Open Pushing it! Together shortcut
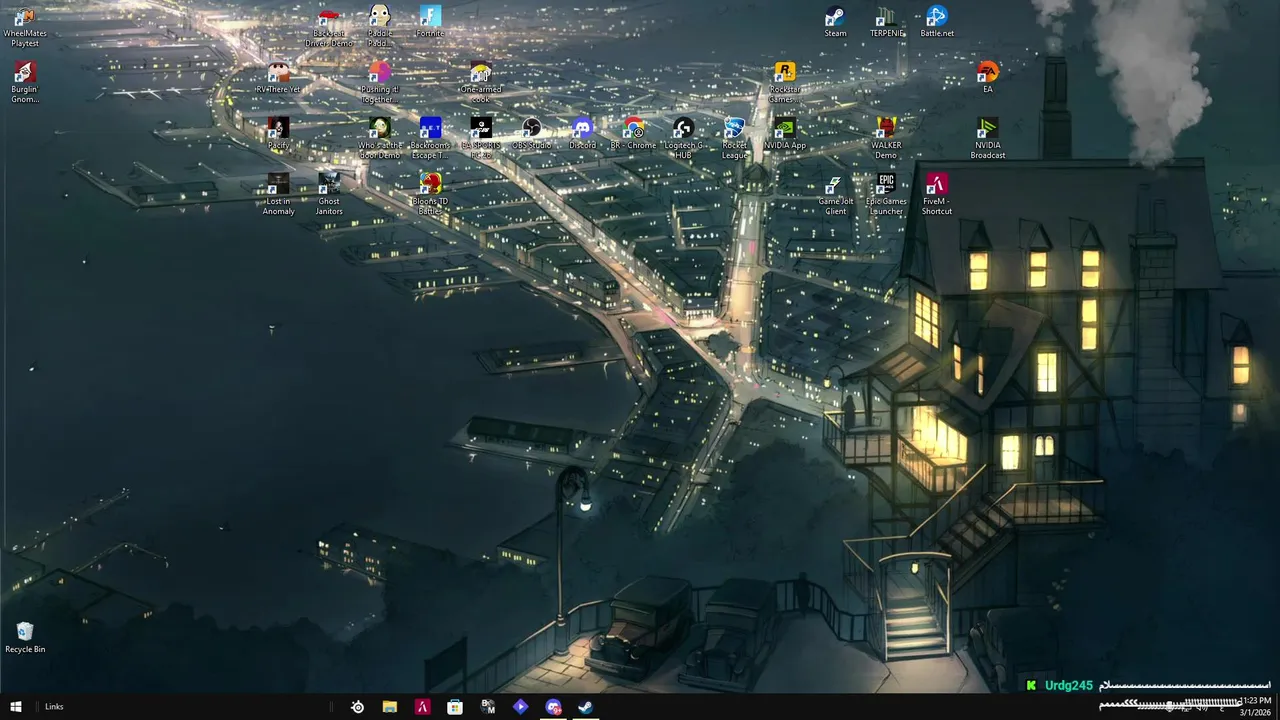 380,82
